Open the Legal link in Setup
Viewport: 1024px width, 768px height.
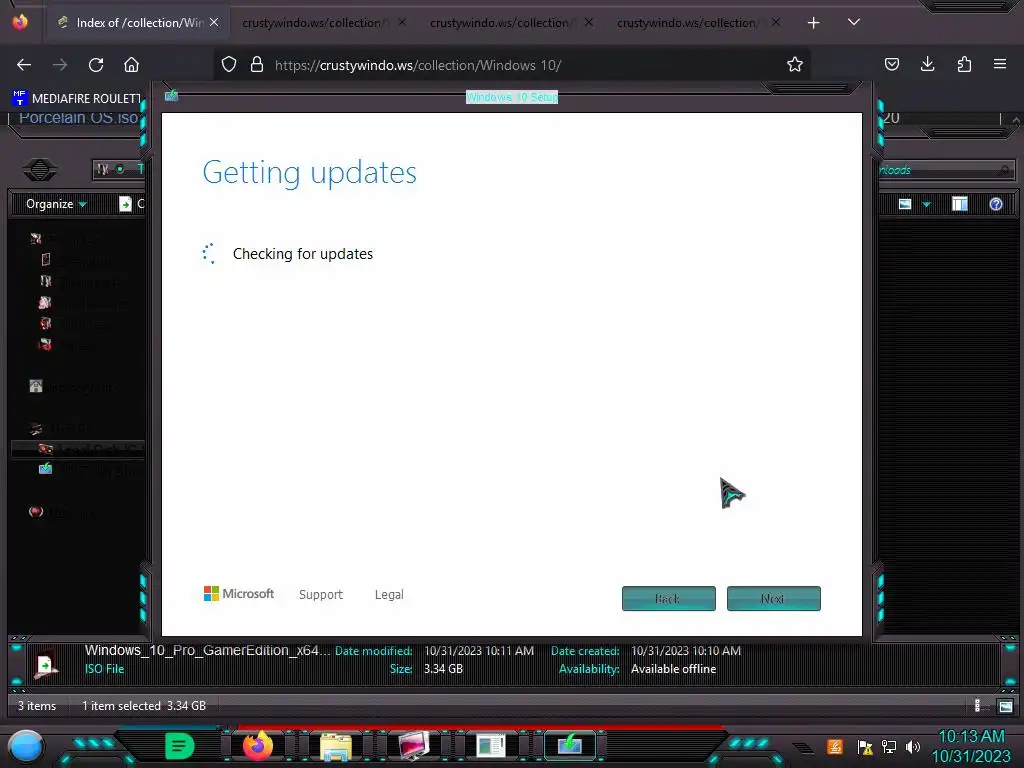[389, 594]
